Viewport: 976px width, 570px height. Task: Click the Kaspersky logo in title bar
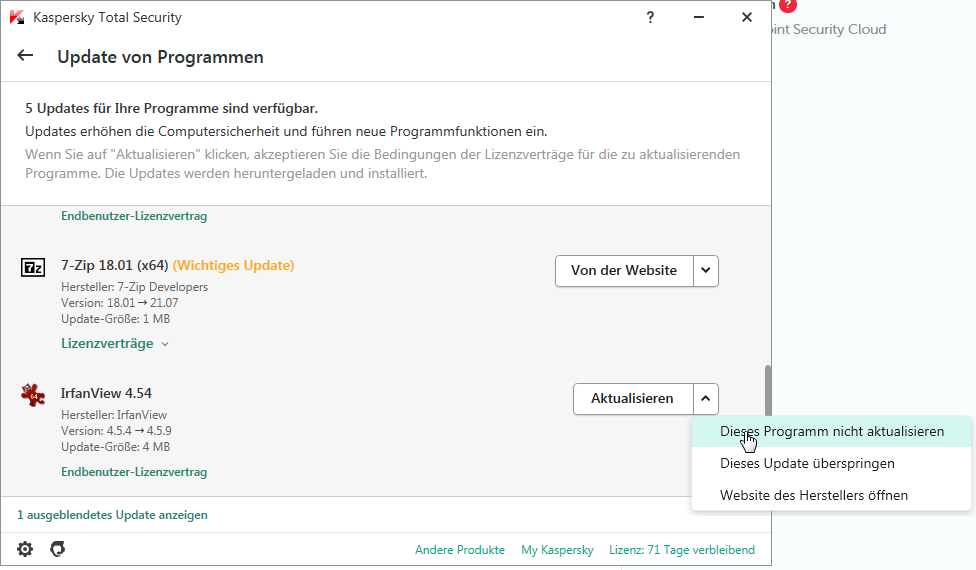point(17,17)
